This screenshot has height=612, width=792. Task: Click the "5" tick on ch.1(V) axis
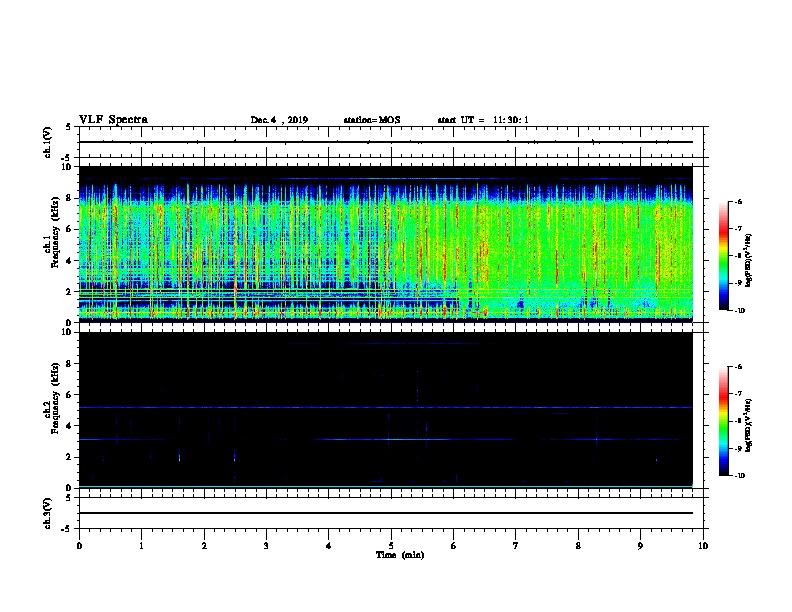click(x=69, y=127)
